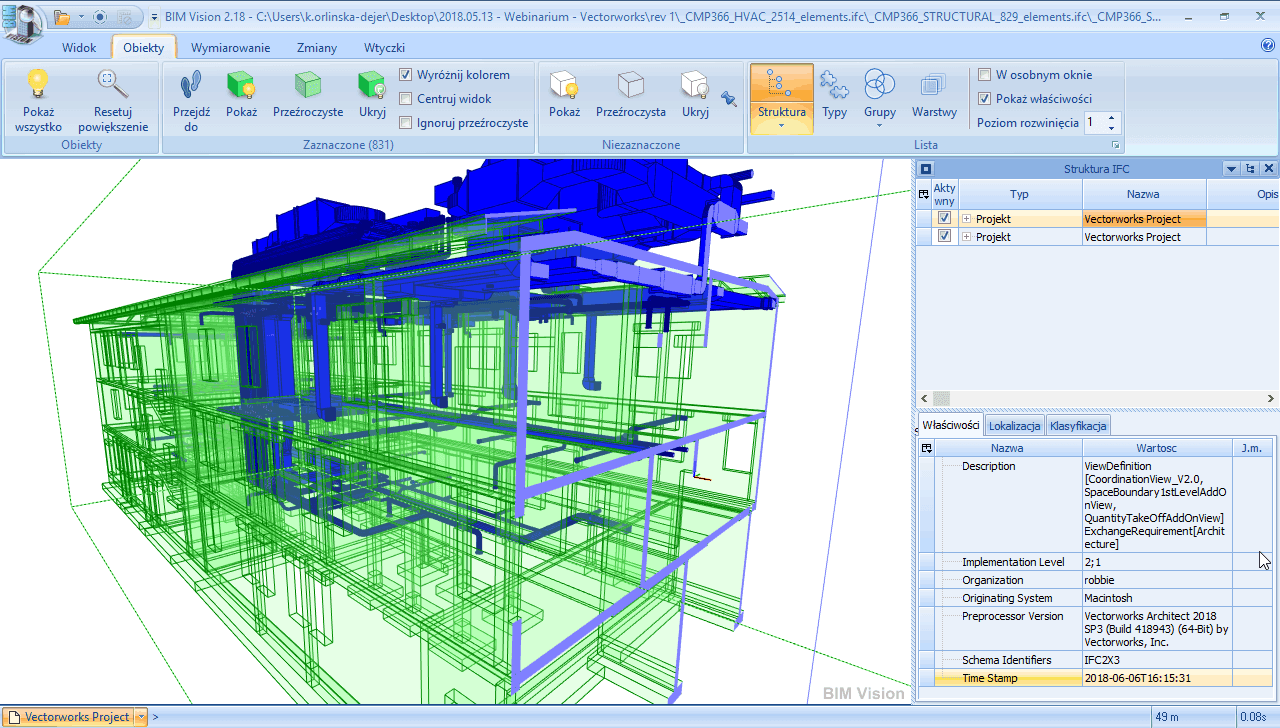Screen dimensions: 1280x728
Task: Open the help question mark icon
Action: [1268, 45]
